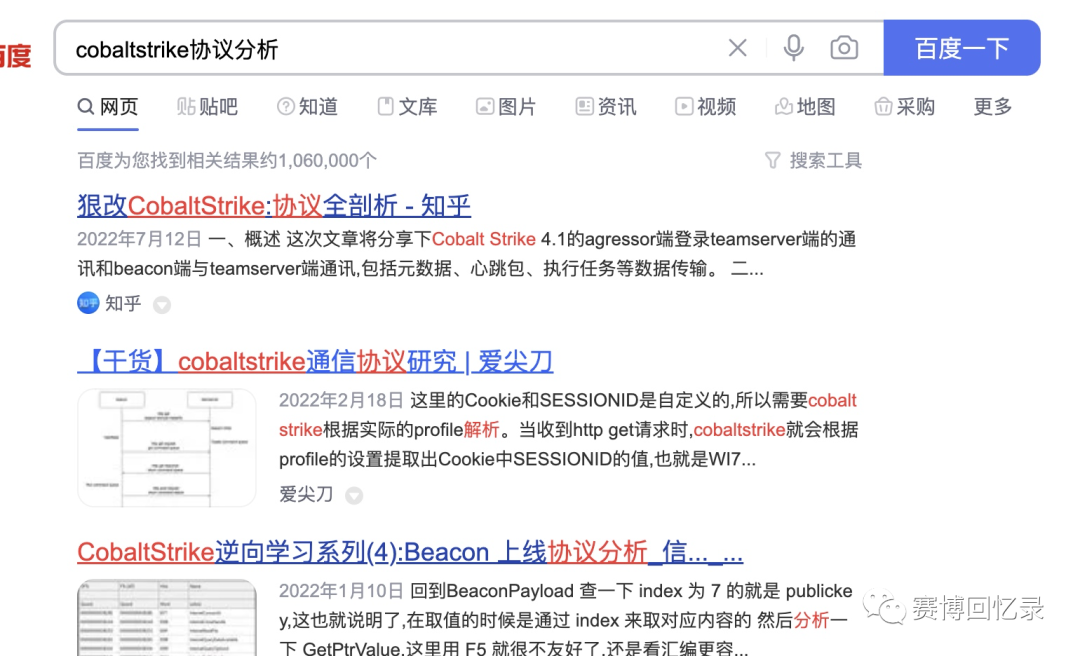Open the 图片 tab

coord(506,107)
